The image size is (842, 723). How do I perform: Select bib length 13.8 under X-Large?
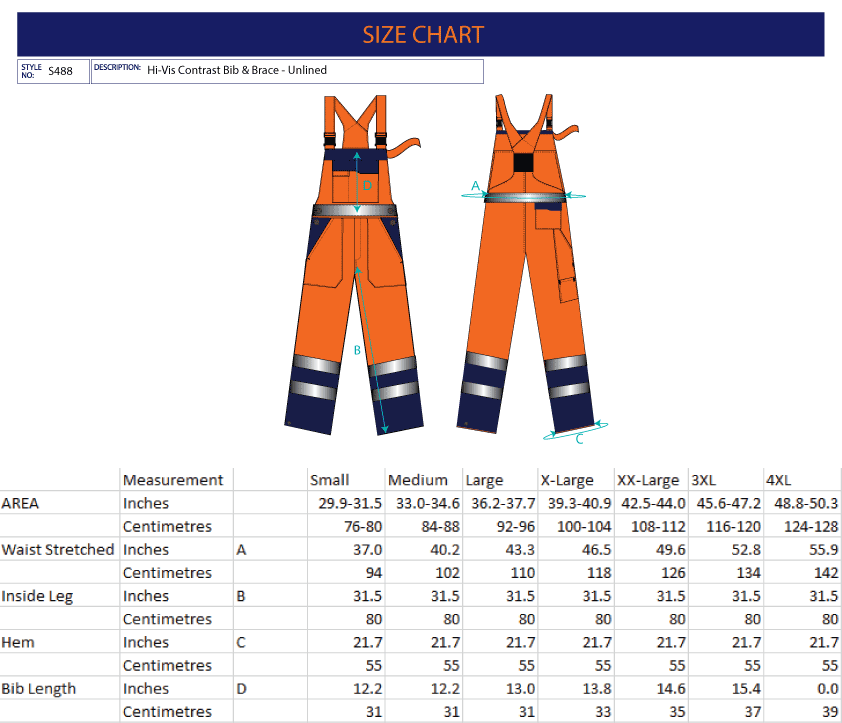point(597,689)
